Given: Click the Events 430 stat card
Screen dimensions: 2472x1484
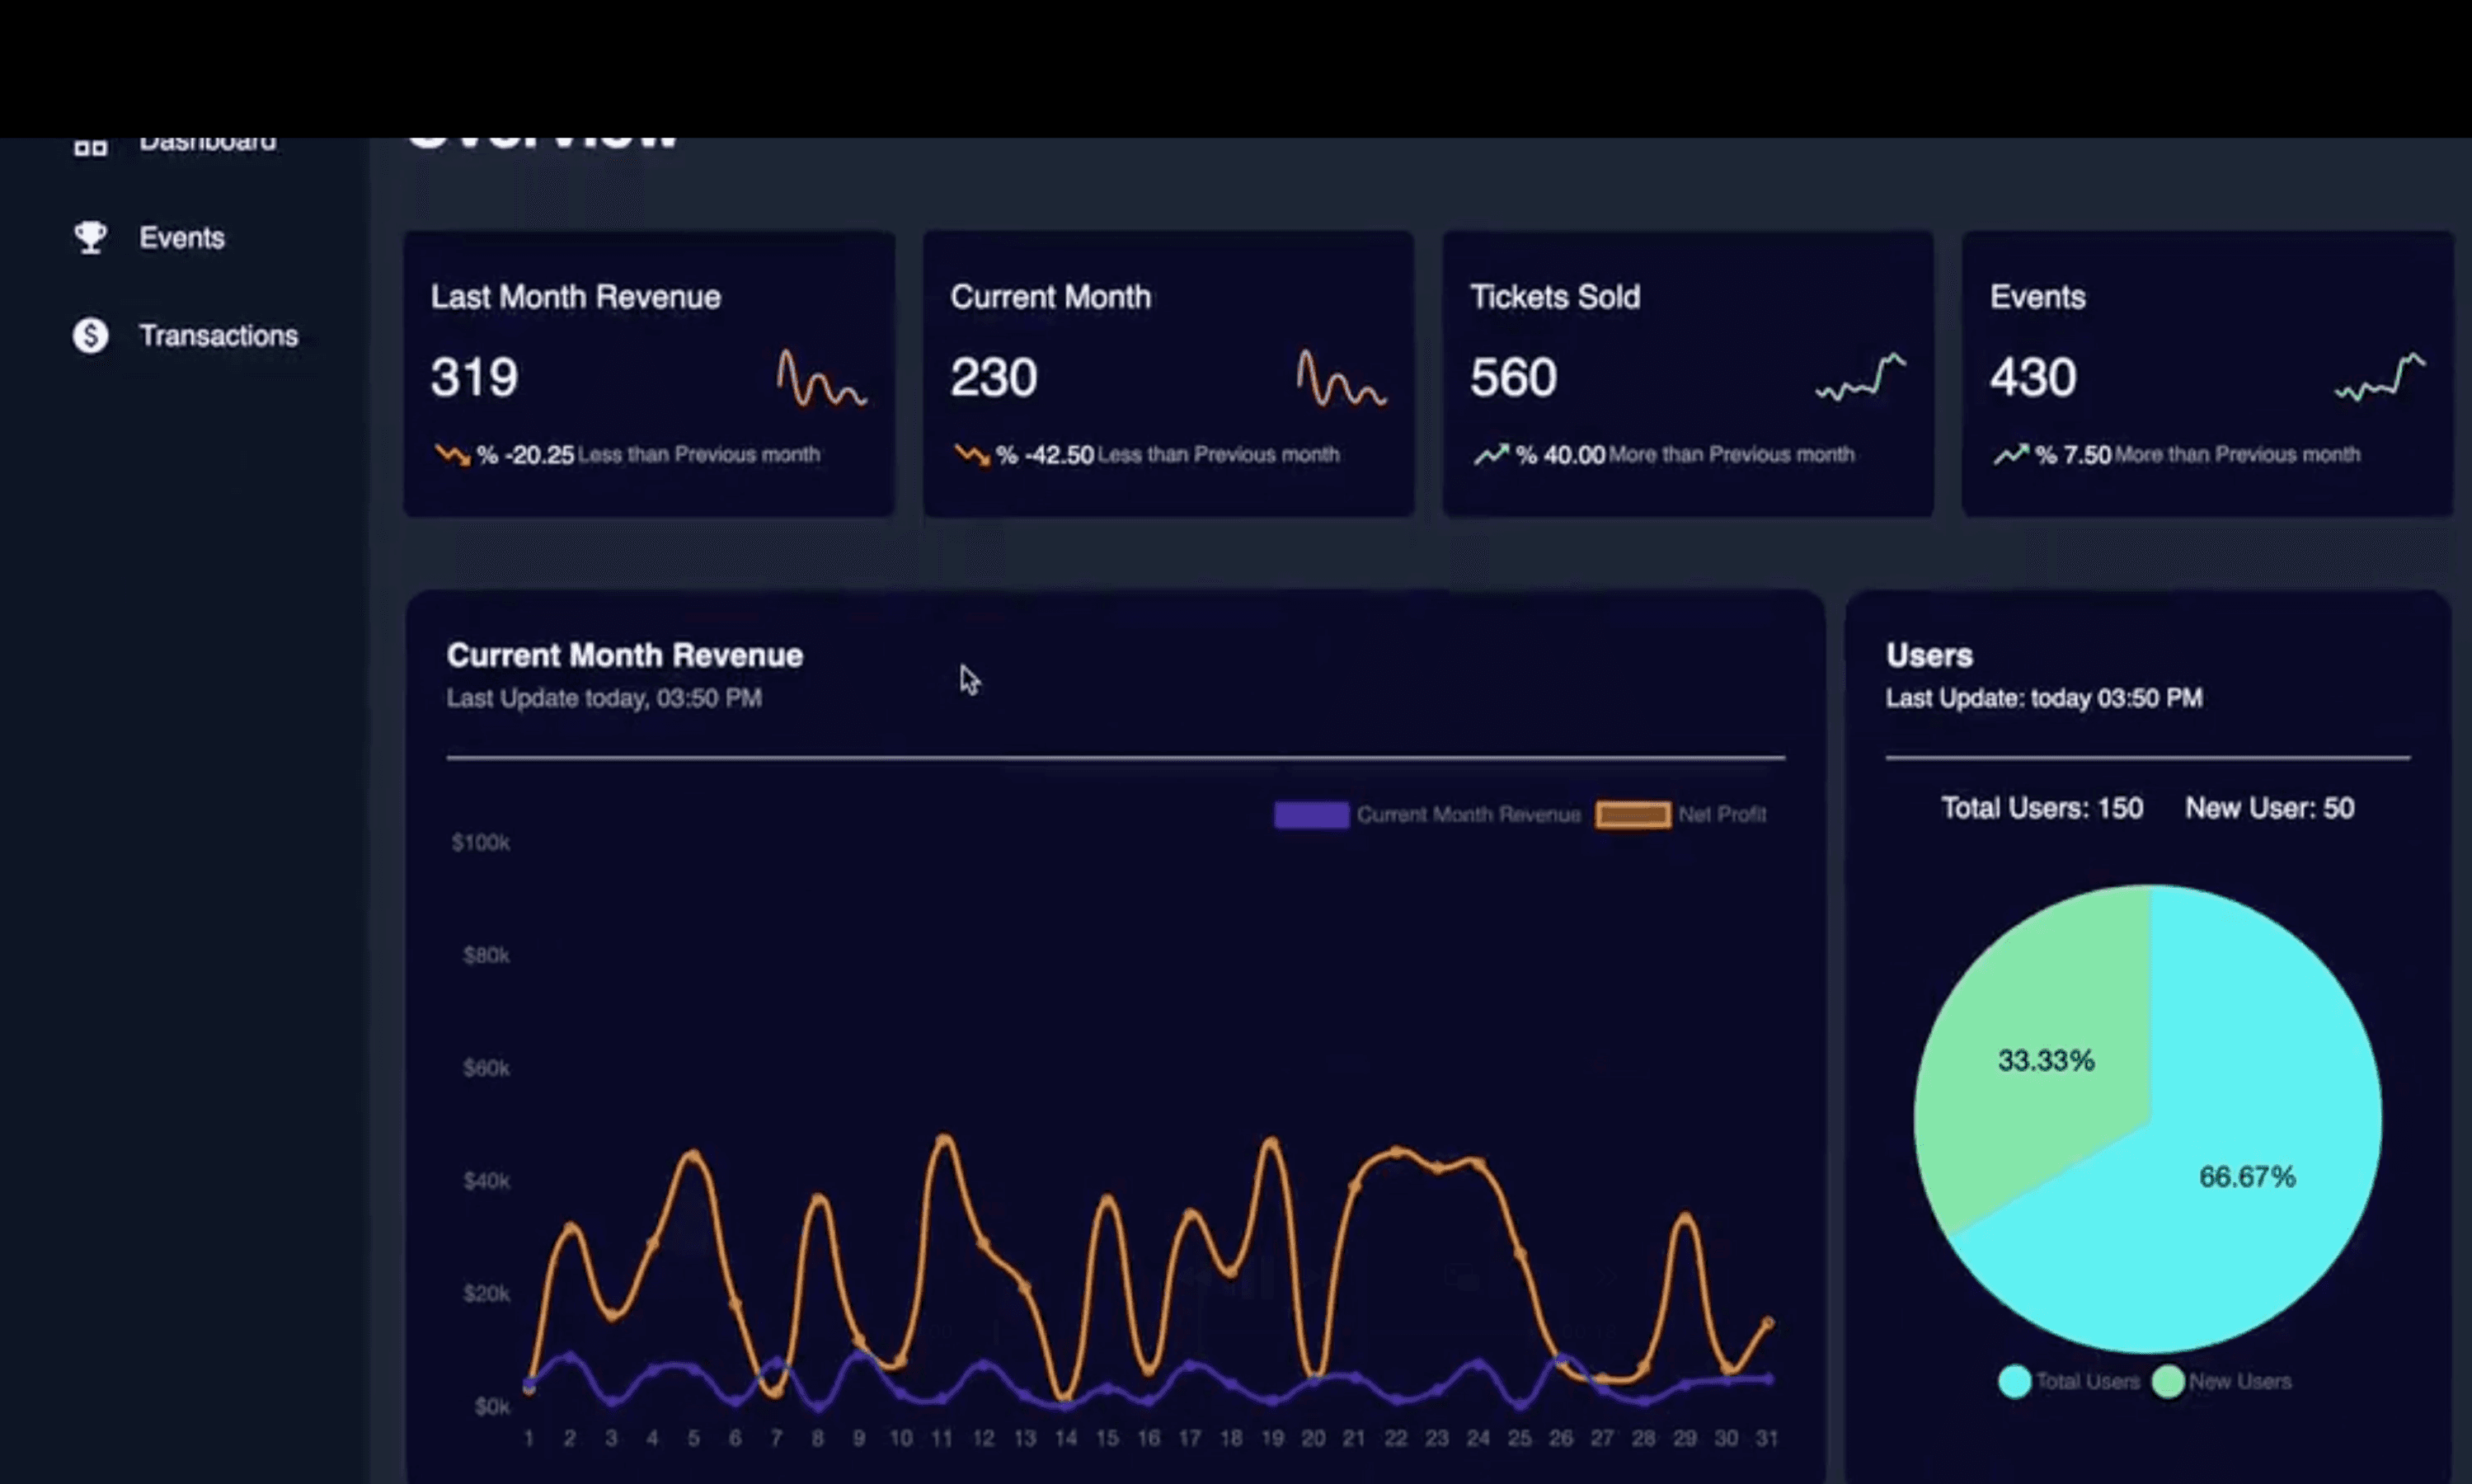Looking at the screenshot, I should coord(2208,372).
